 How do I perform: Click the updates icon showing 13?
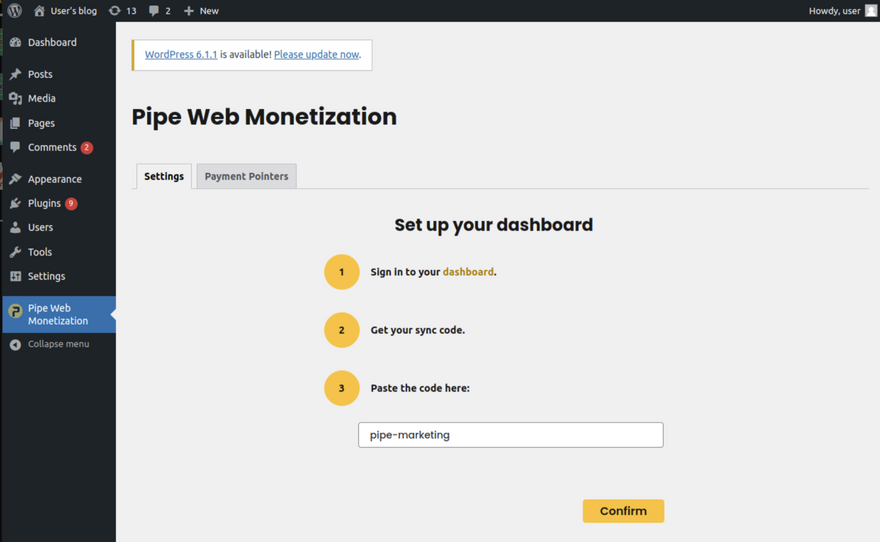click(x=114, y=11)
